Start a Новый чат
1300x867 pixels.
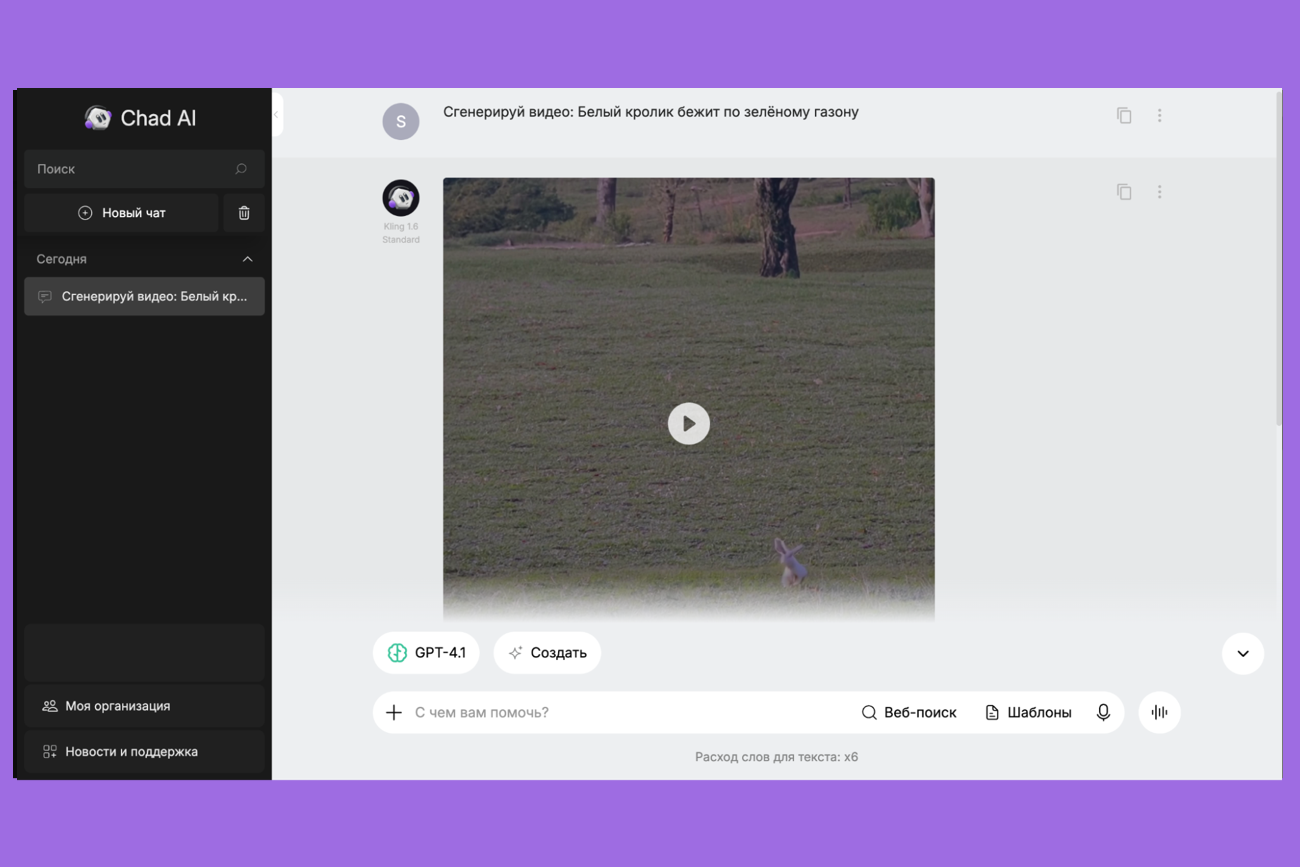121,213
